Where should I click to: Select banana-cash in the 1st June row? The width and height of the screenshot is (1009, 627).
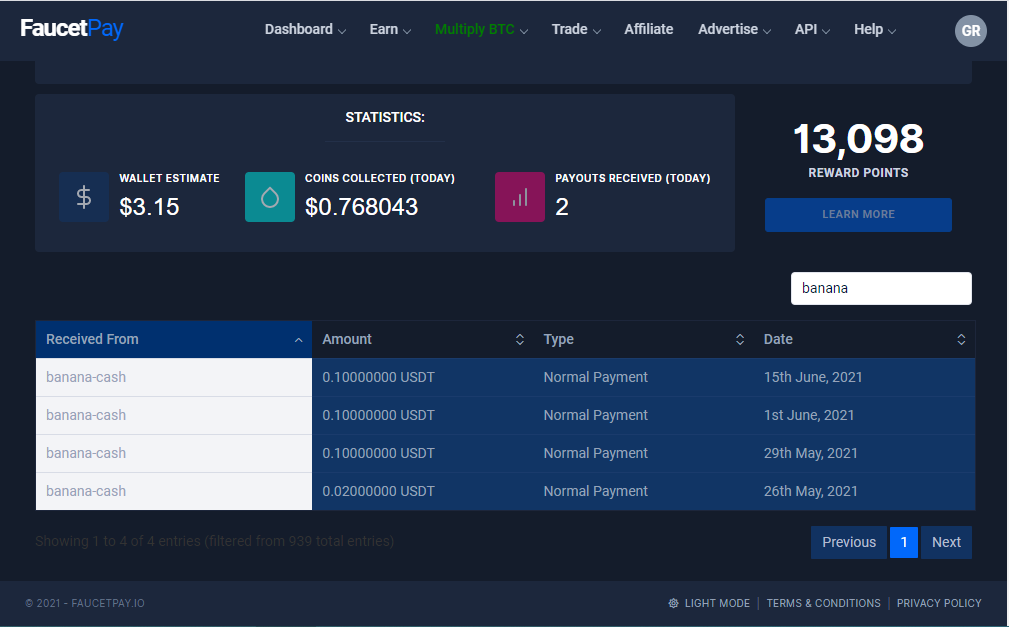click(86, 415)
